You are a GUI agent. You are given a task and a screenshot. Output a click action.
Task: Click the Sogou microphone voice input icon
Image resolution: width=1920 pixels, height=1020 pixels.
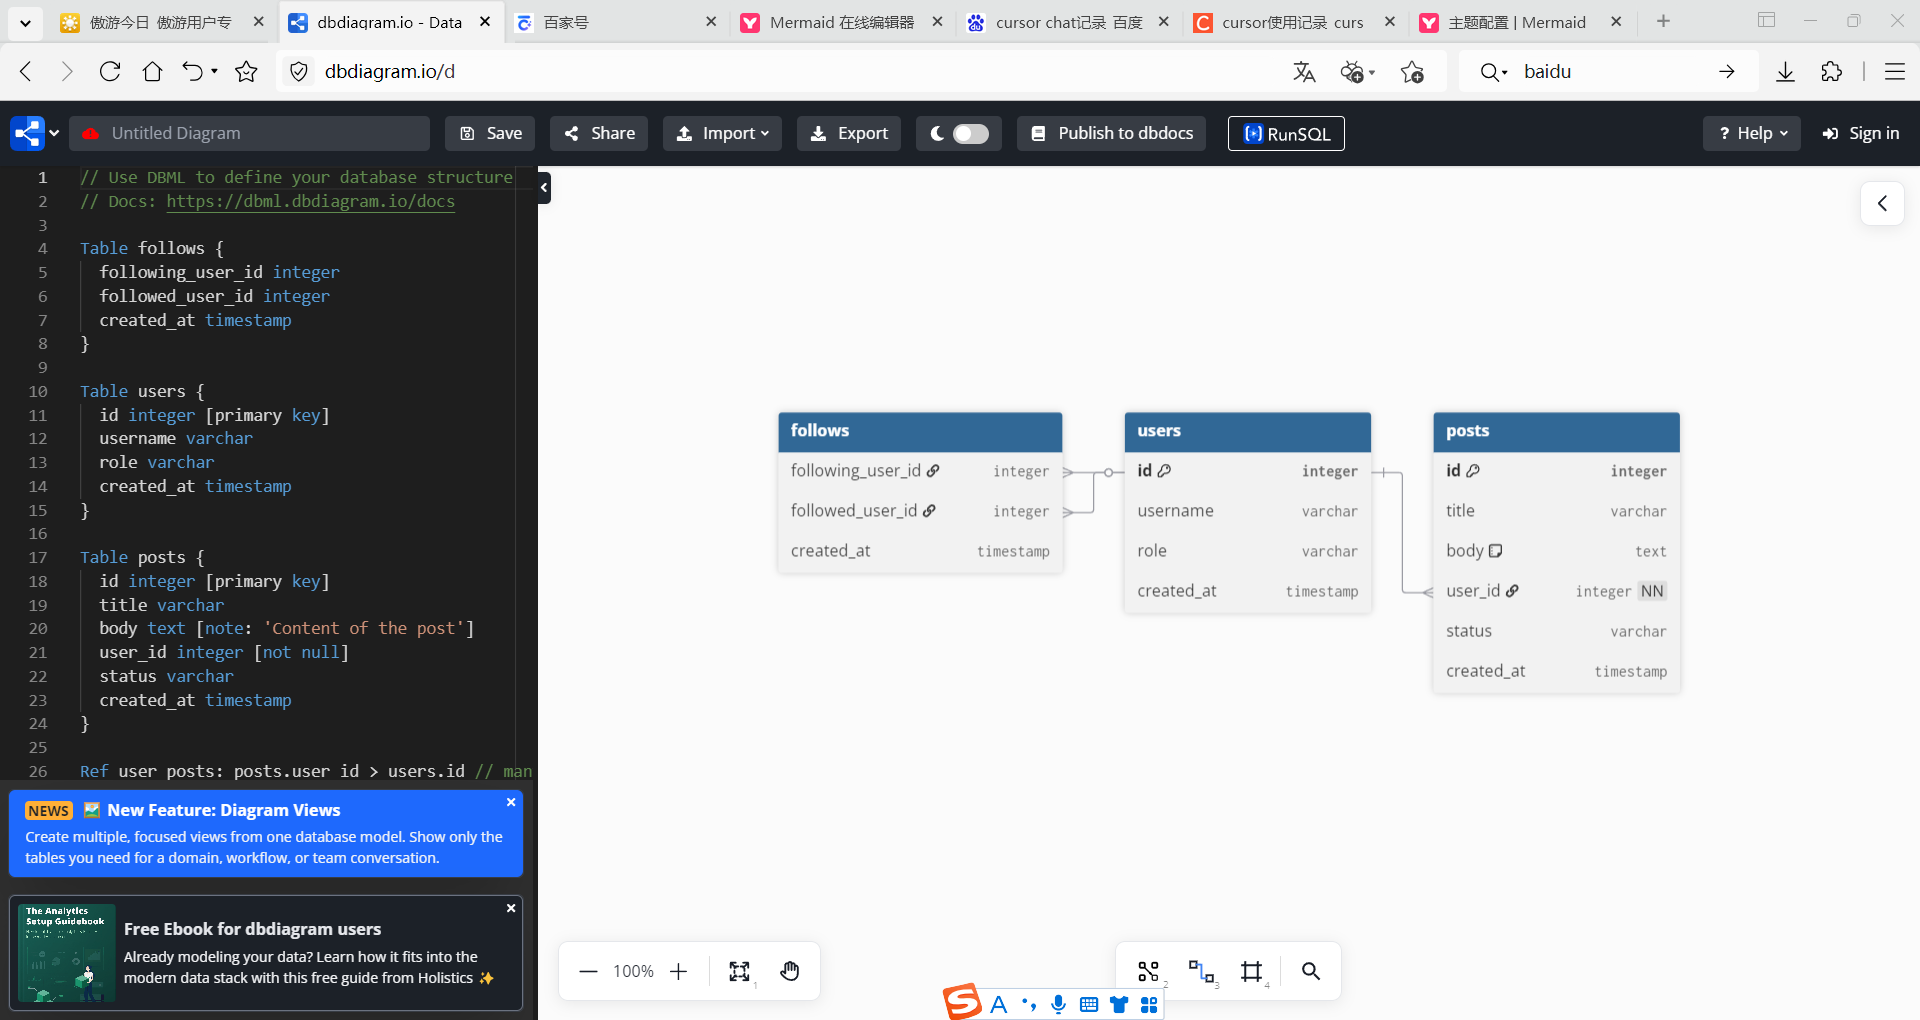tap(1058, 1004)
